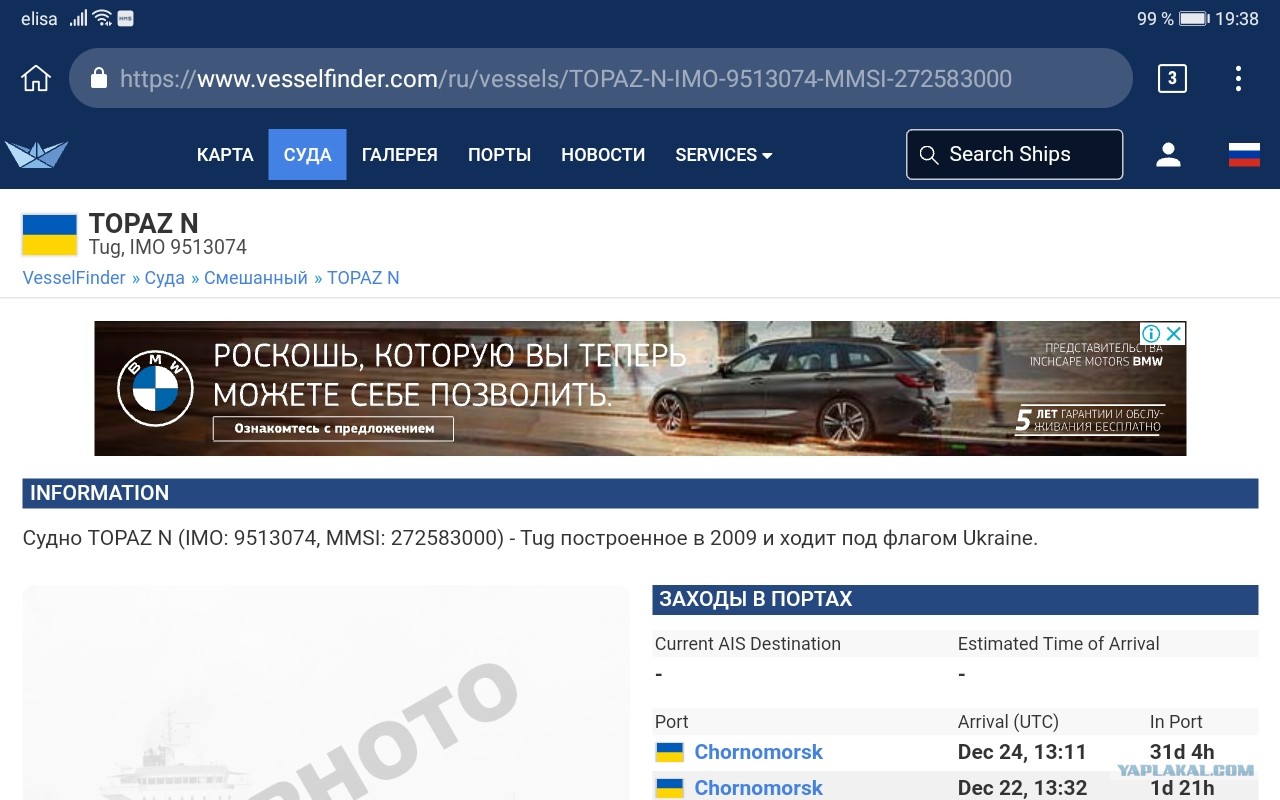Click the magnifier icon in Search Ships
The image size is (1280, 800).
click(x=929, y=155)
